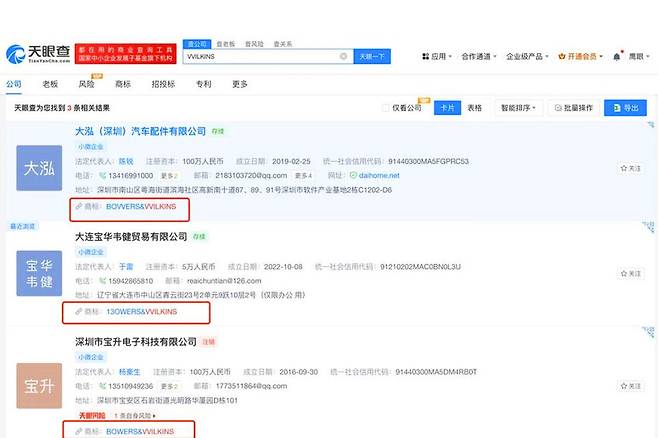
Task: Open trademark 13OWERS&VVILKINS link
Action: pyautogui.click(x=141, y=312)
